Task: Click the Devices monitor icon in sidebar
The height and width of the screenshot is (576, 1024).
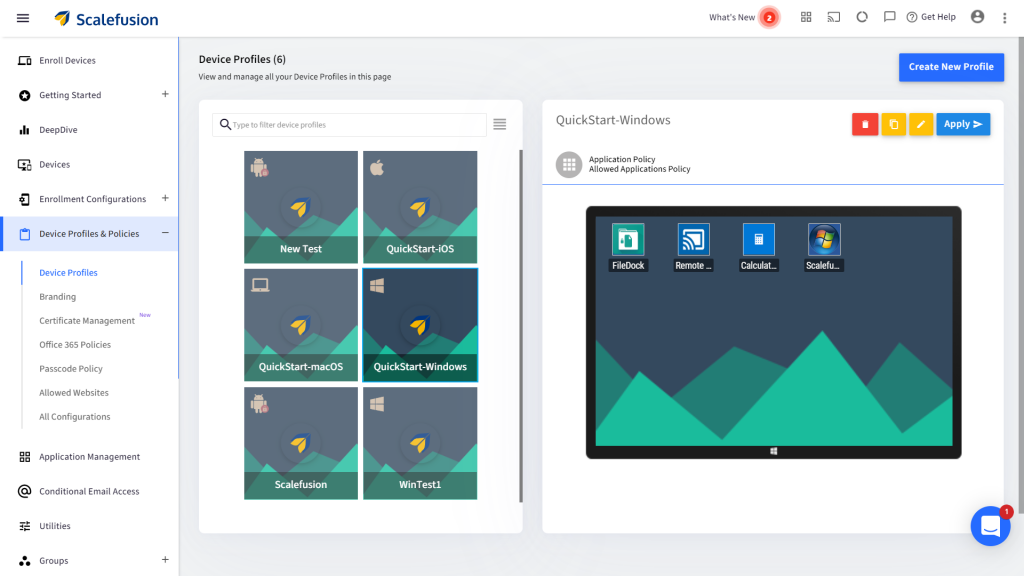Action: [x=25, y=165]
